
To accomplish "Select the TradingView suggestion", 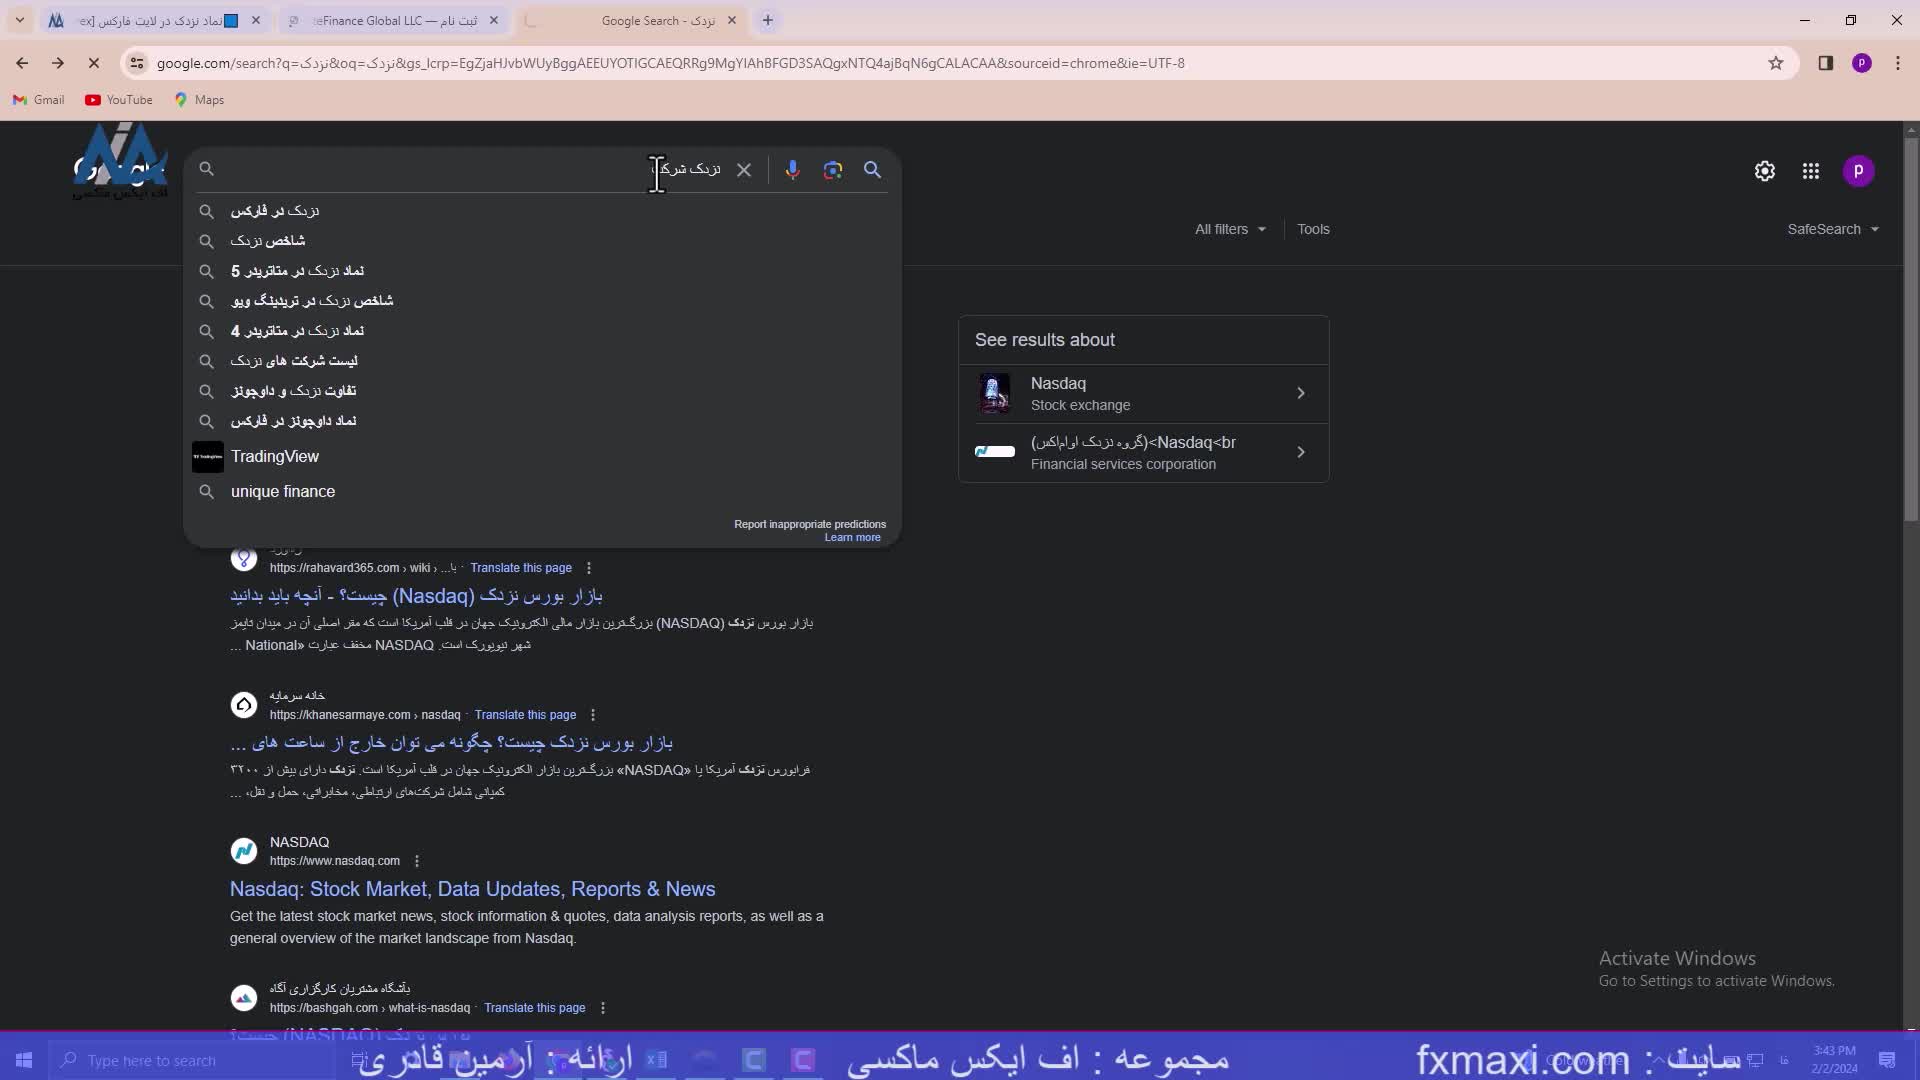I will click(x=275, y=457).
